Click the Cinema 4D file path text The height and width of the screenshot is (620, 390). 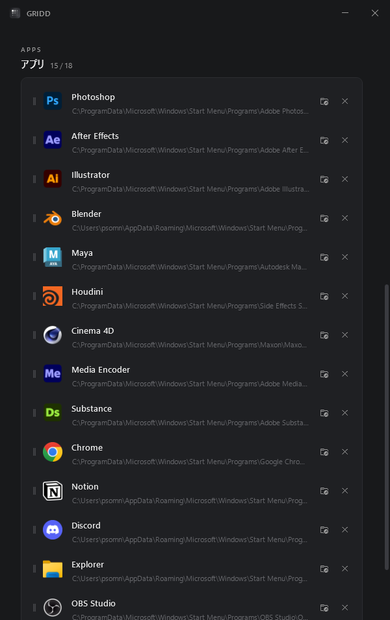click(x=189, y=345)
